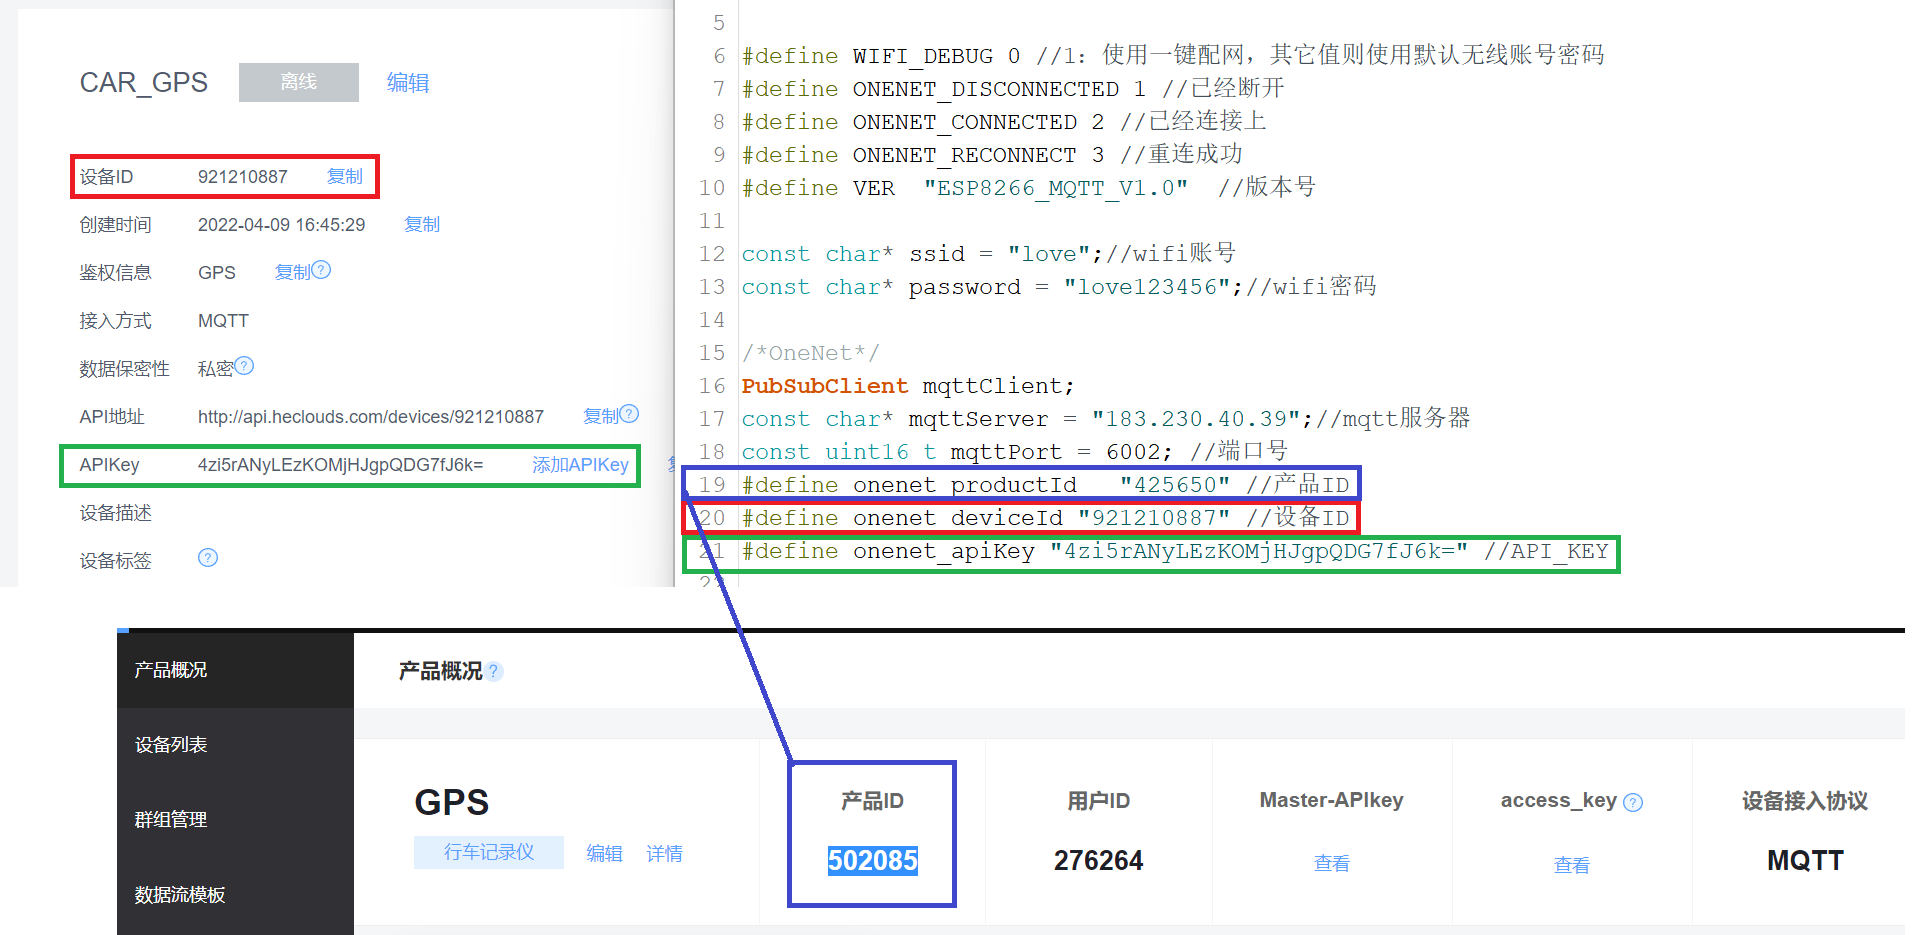
Task: Click the 设备接入协议 column header
Action: point(1805,801)
